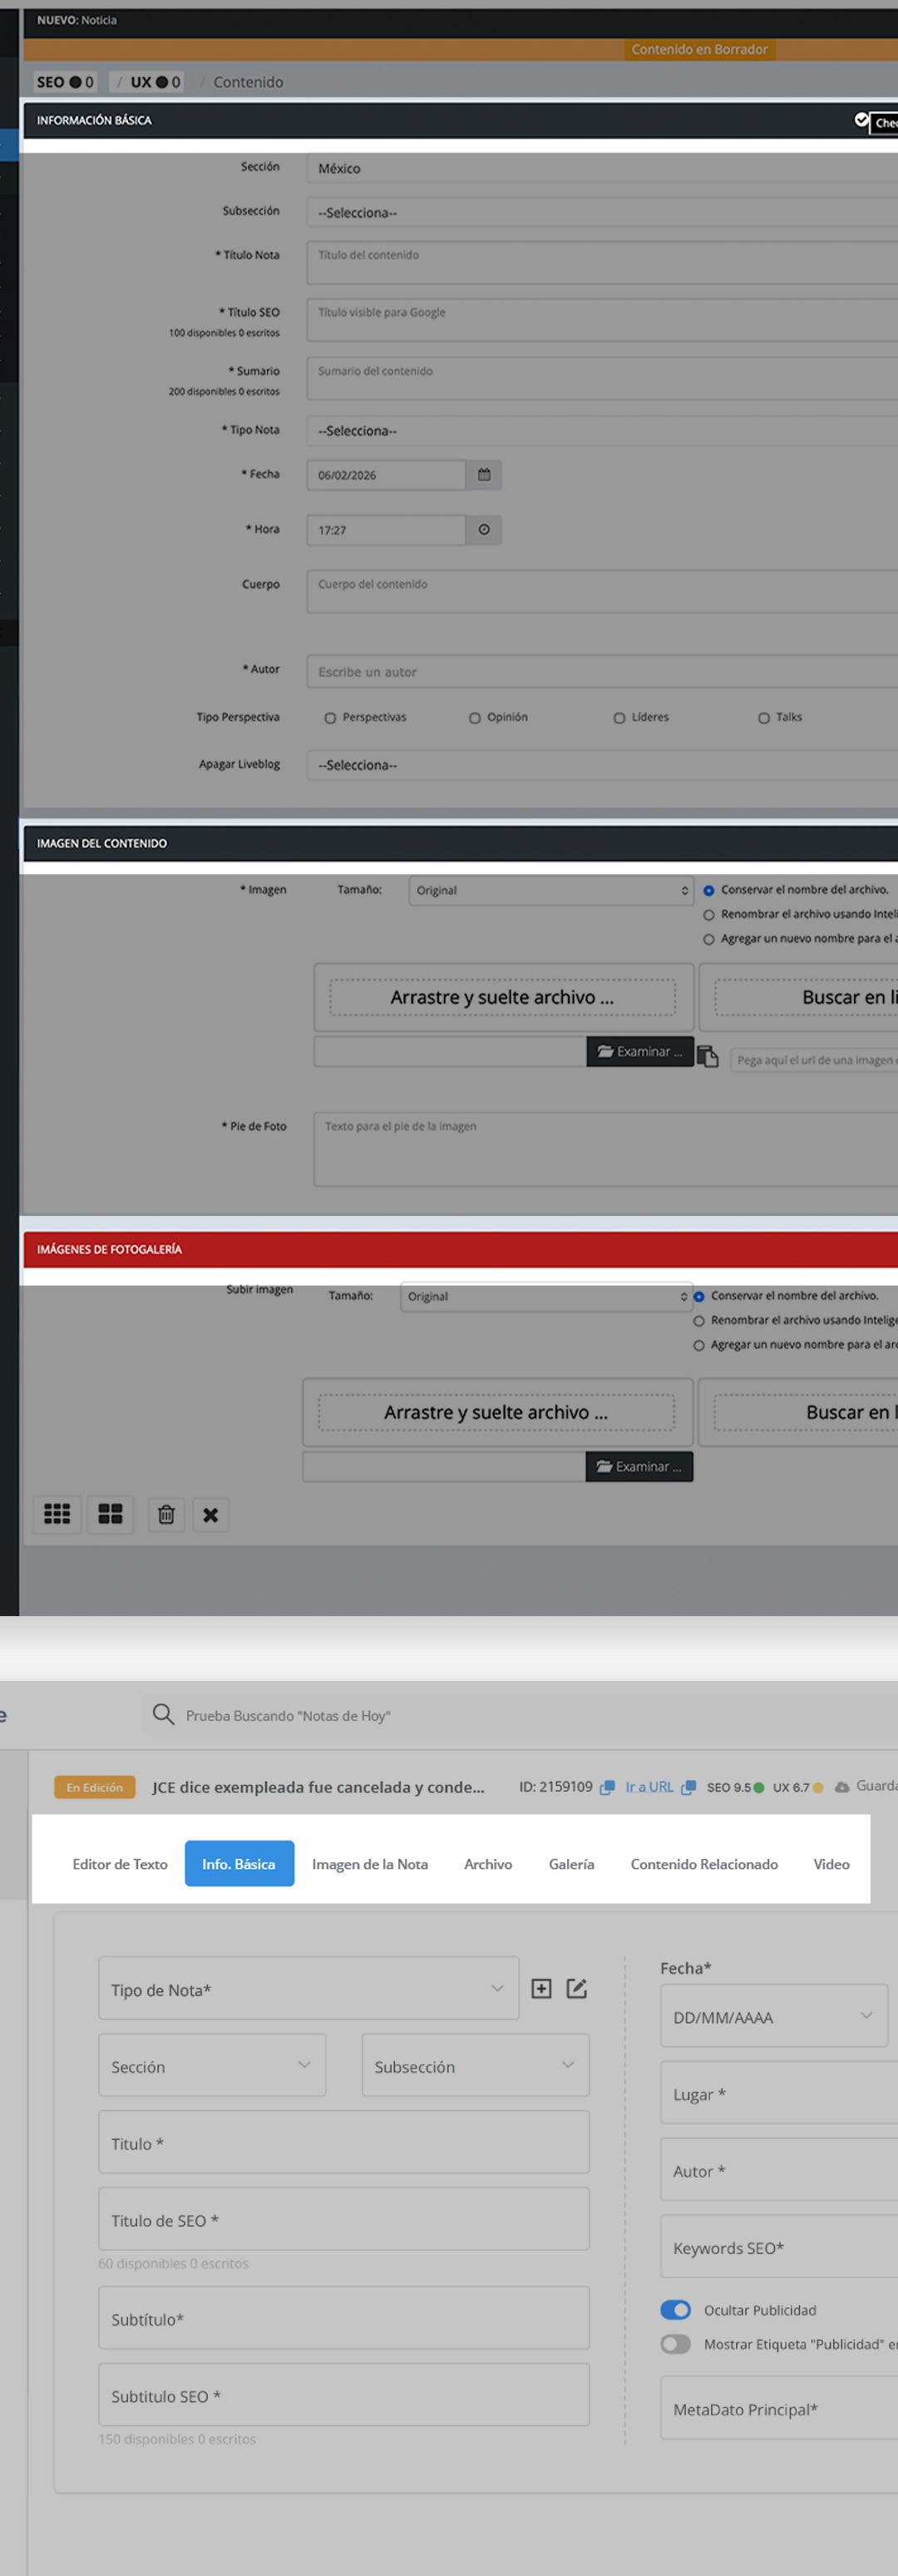Click the search magnifier icon

click(x=163, y=1715)
